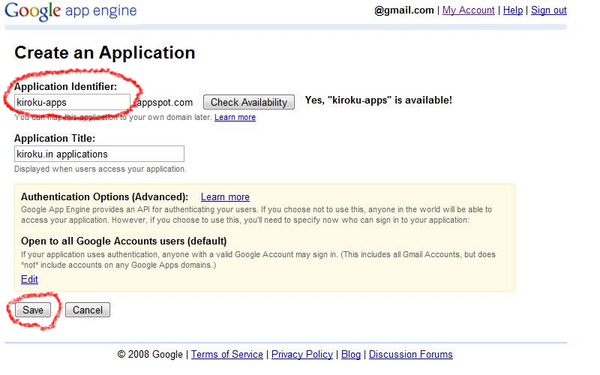This screenshot has width=600, height=375.
Task: Click the 'Application Identifier:' label
Action: pos(66,86)
